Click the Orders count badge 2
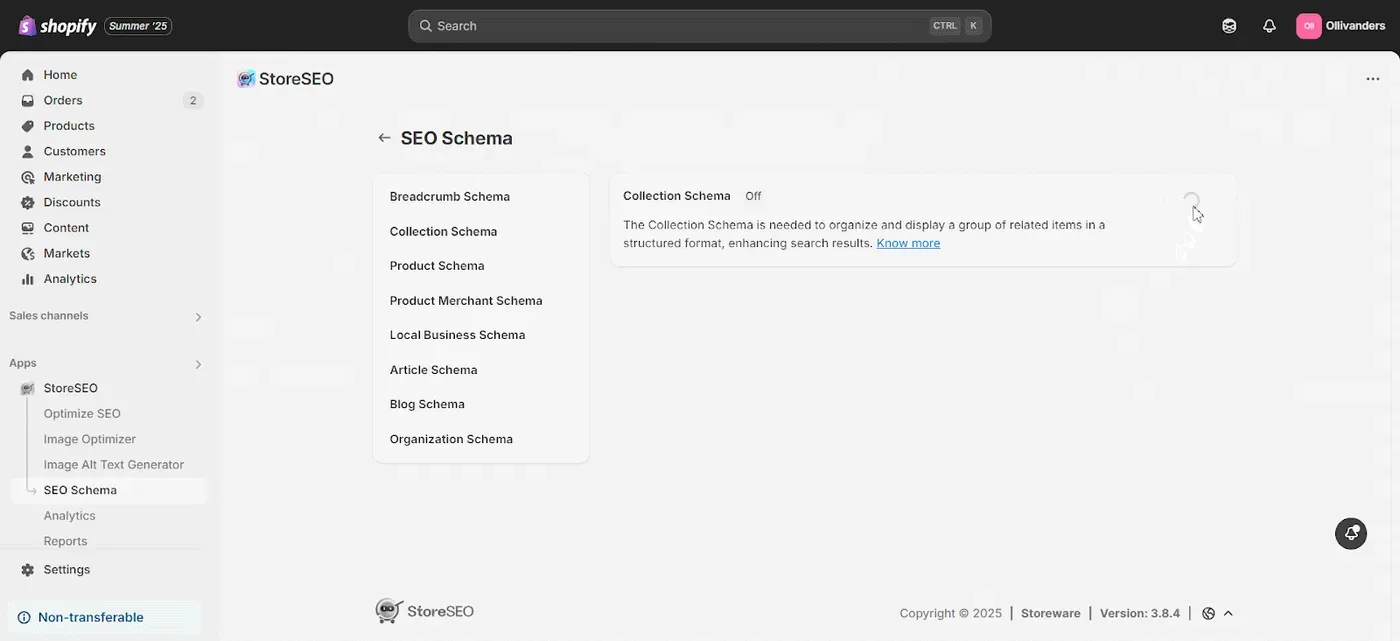This screenshot has width=1400, height=641. pyautogui.click(x=193, y=100)
